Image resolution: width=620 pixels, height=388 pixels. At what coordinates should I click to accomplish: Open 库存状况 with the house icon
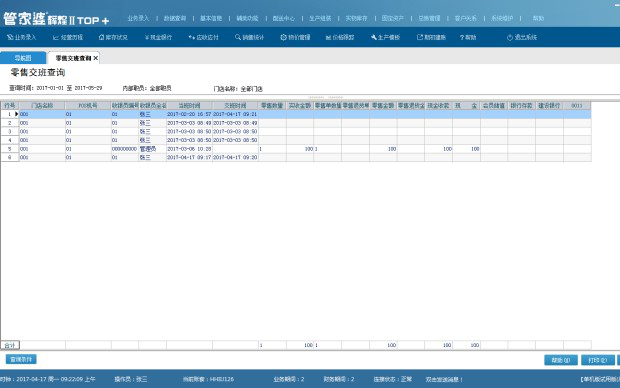click(x=113, y=37)
